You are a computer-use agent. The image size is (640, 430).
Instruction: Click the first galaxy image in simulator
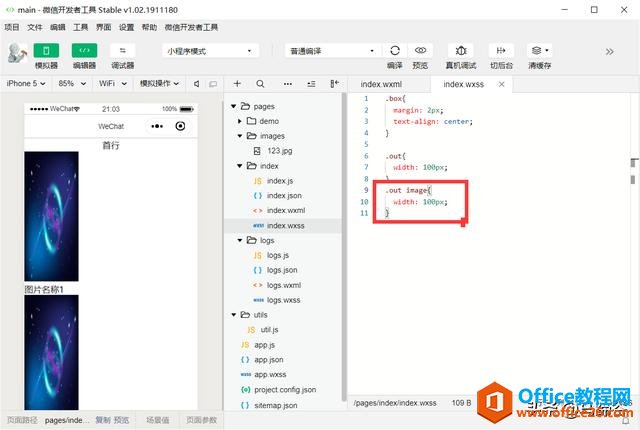pos(51,216)
